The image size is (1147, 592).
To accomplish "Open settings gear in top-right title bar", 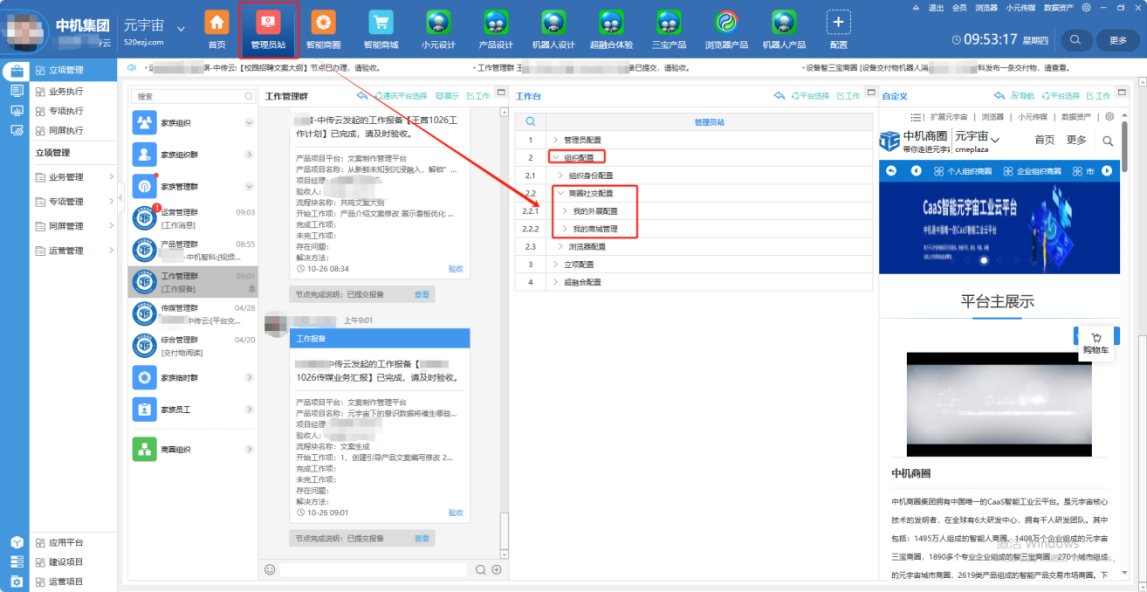I will [x=1086, y=7].
